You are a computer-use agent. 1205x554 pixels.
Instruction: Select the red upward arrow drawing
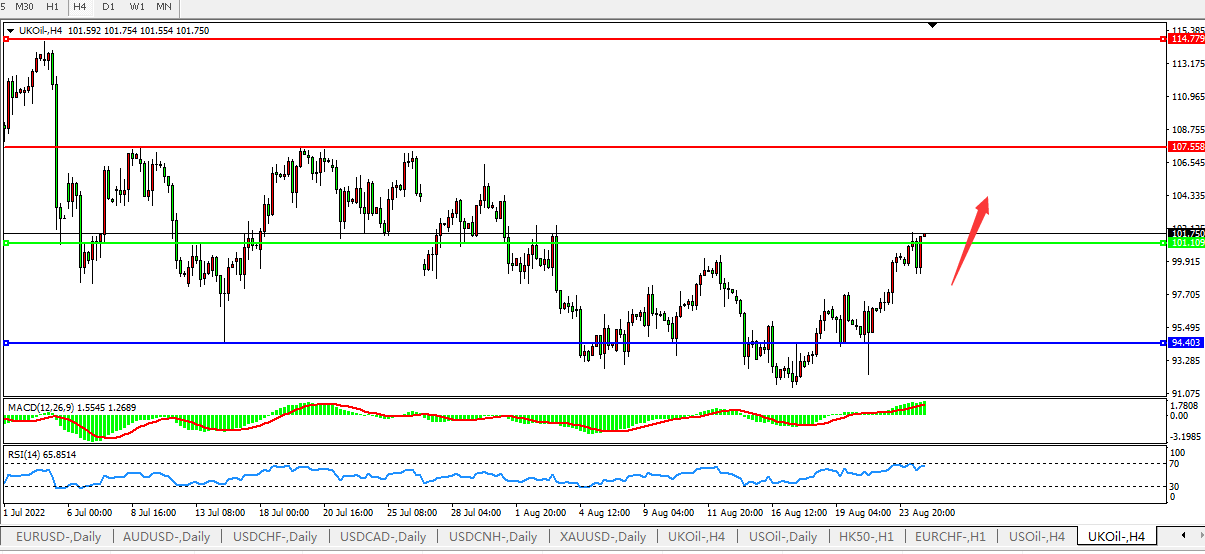coord(970,239)
